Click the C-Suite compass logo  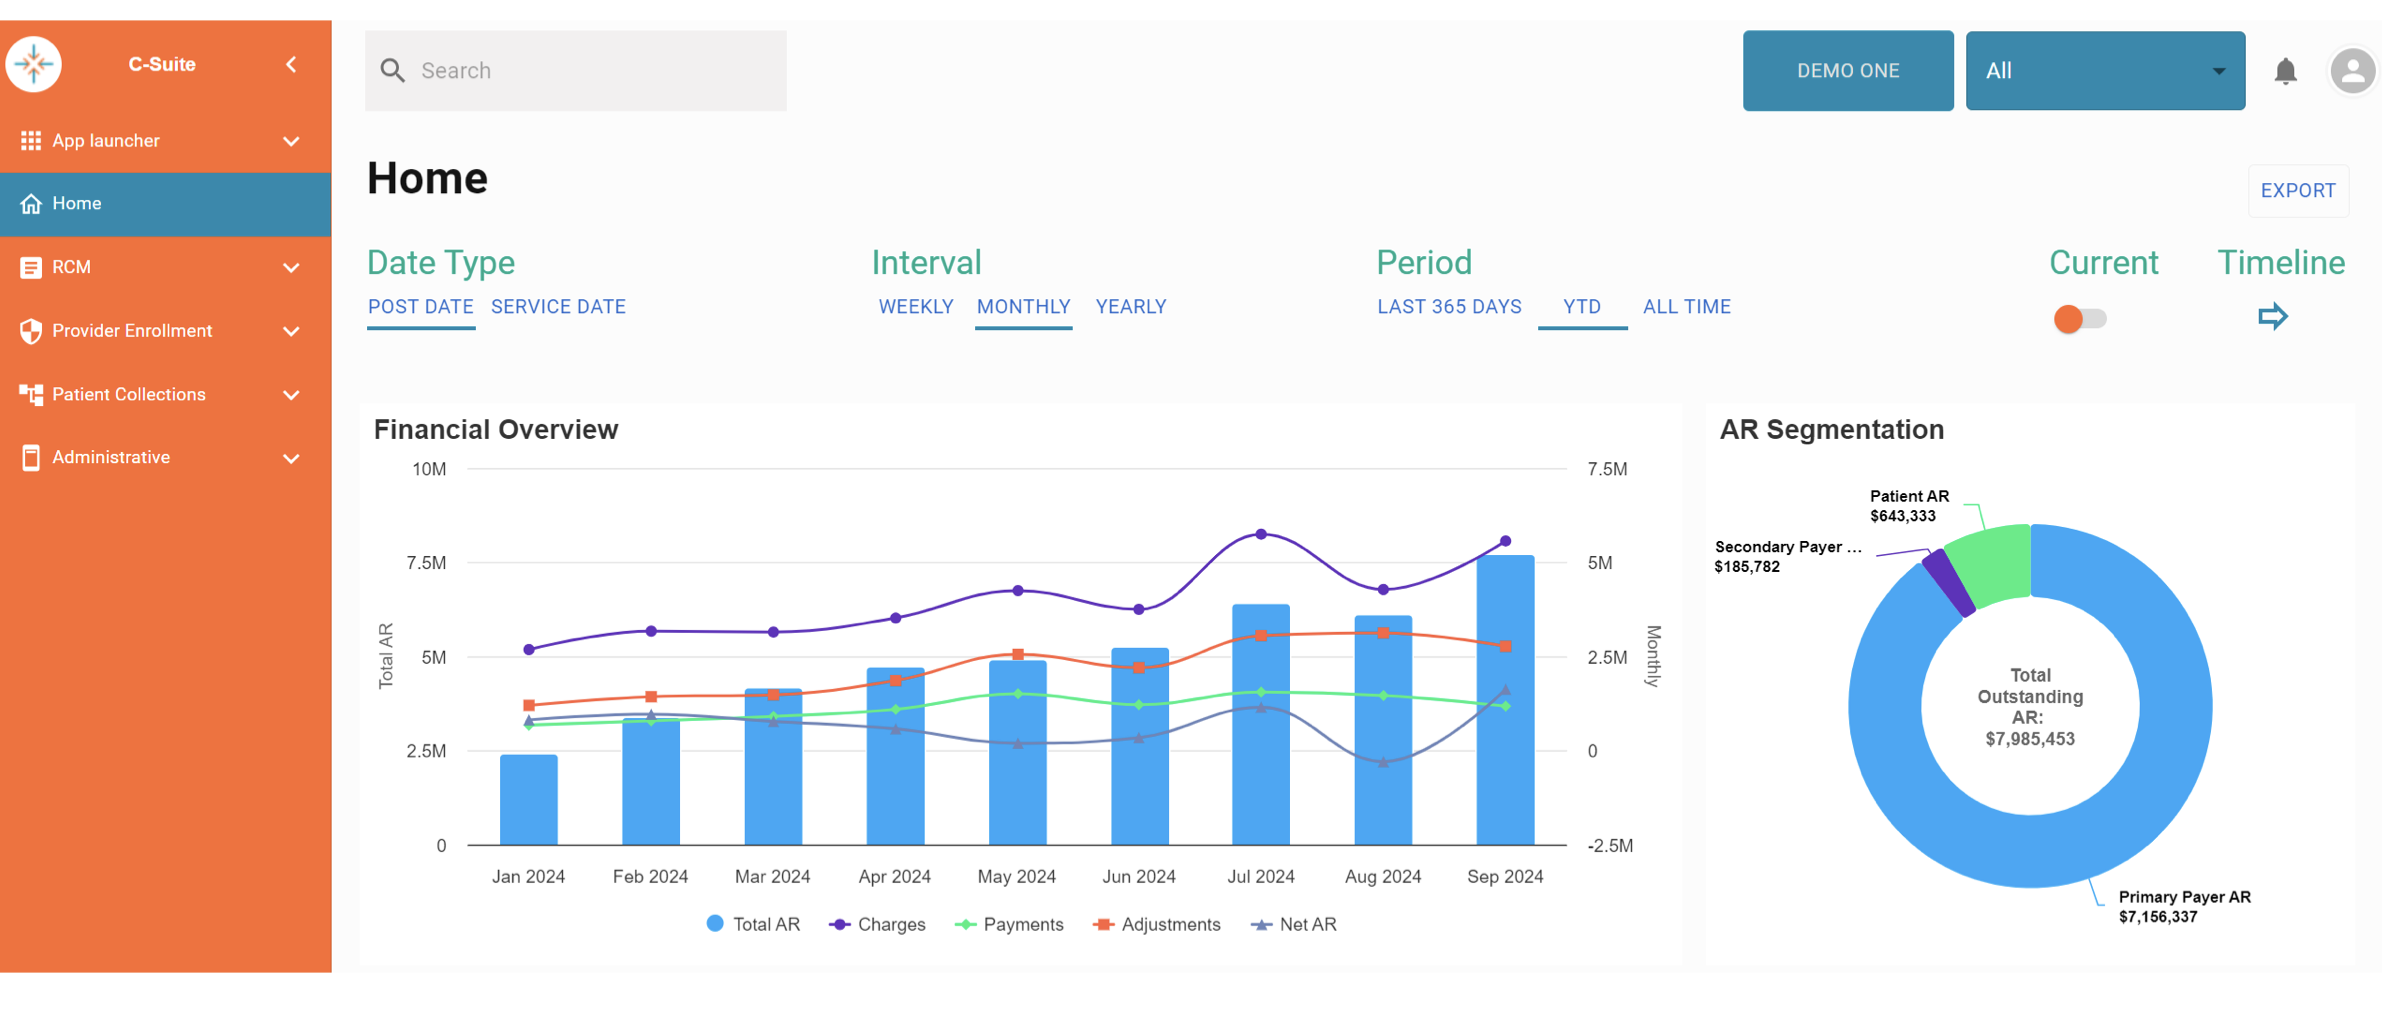(x=34, y=64)
